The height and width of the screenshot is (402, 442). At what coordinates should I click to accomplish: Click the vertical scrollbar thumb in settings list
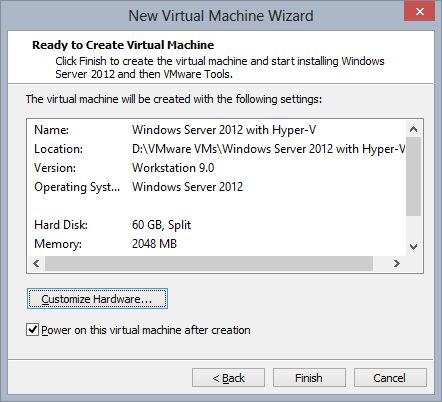pos(414,176)
